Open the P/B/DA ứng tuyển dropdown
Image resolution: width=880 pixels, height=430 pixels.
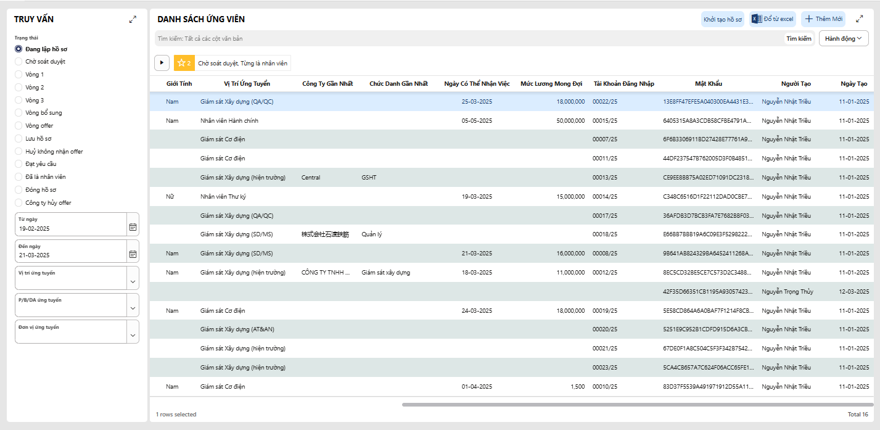[x=133, y=308]
